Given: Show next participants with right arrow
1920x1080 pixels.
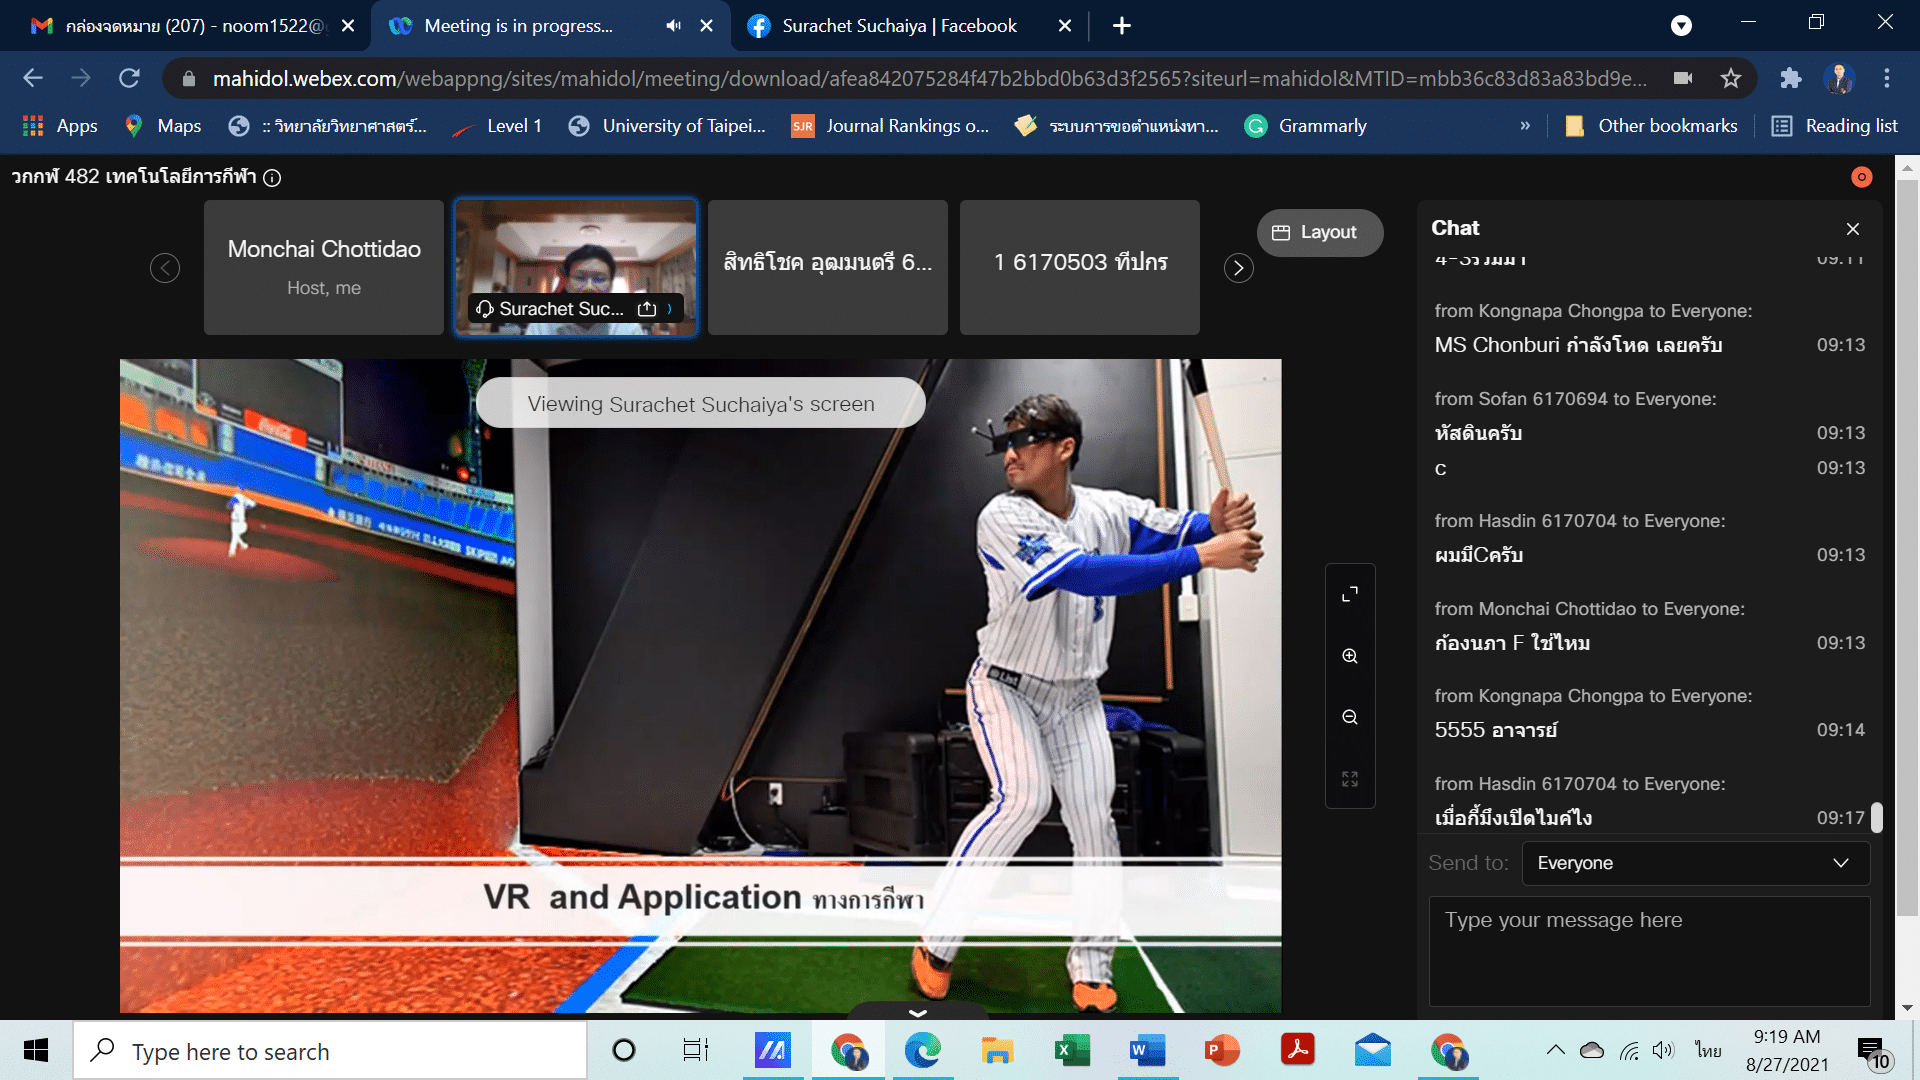Looking at the screenshot, I should [x=1238, y=268].
